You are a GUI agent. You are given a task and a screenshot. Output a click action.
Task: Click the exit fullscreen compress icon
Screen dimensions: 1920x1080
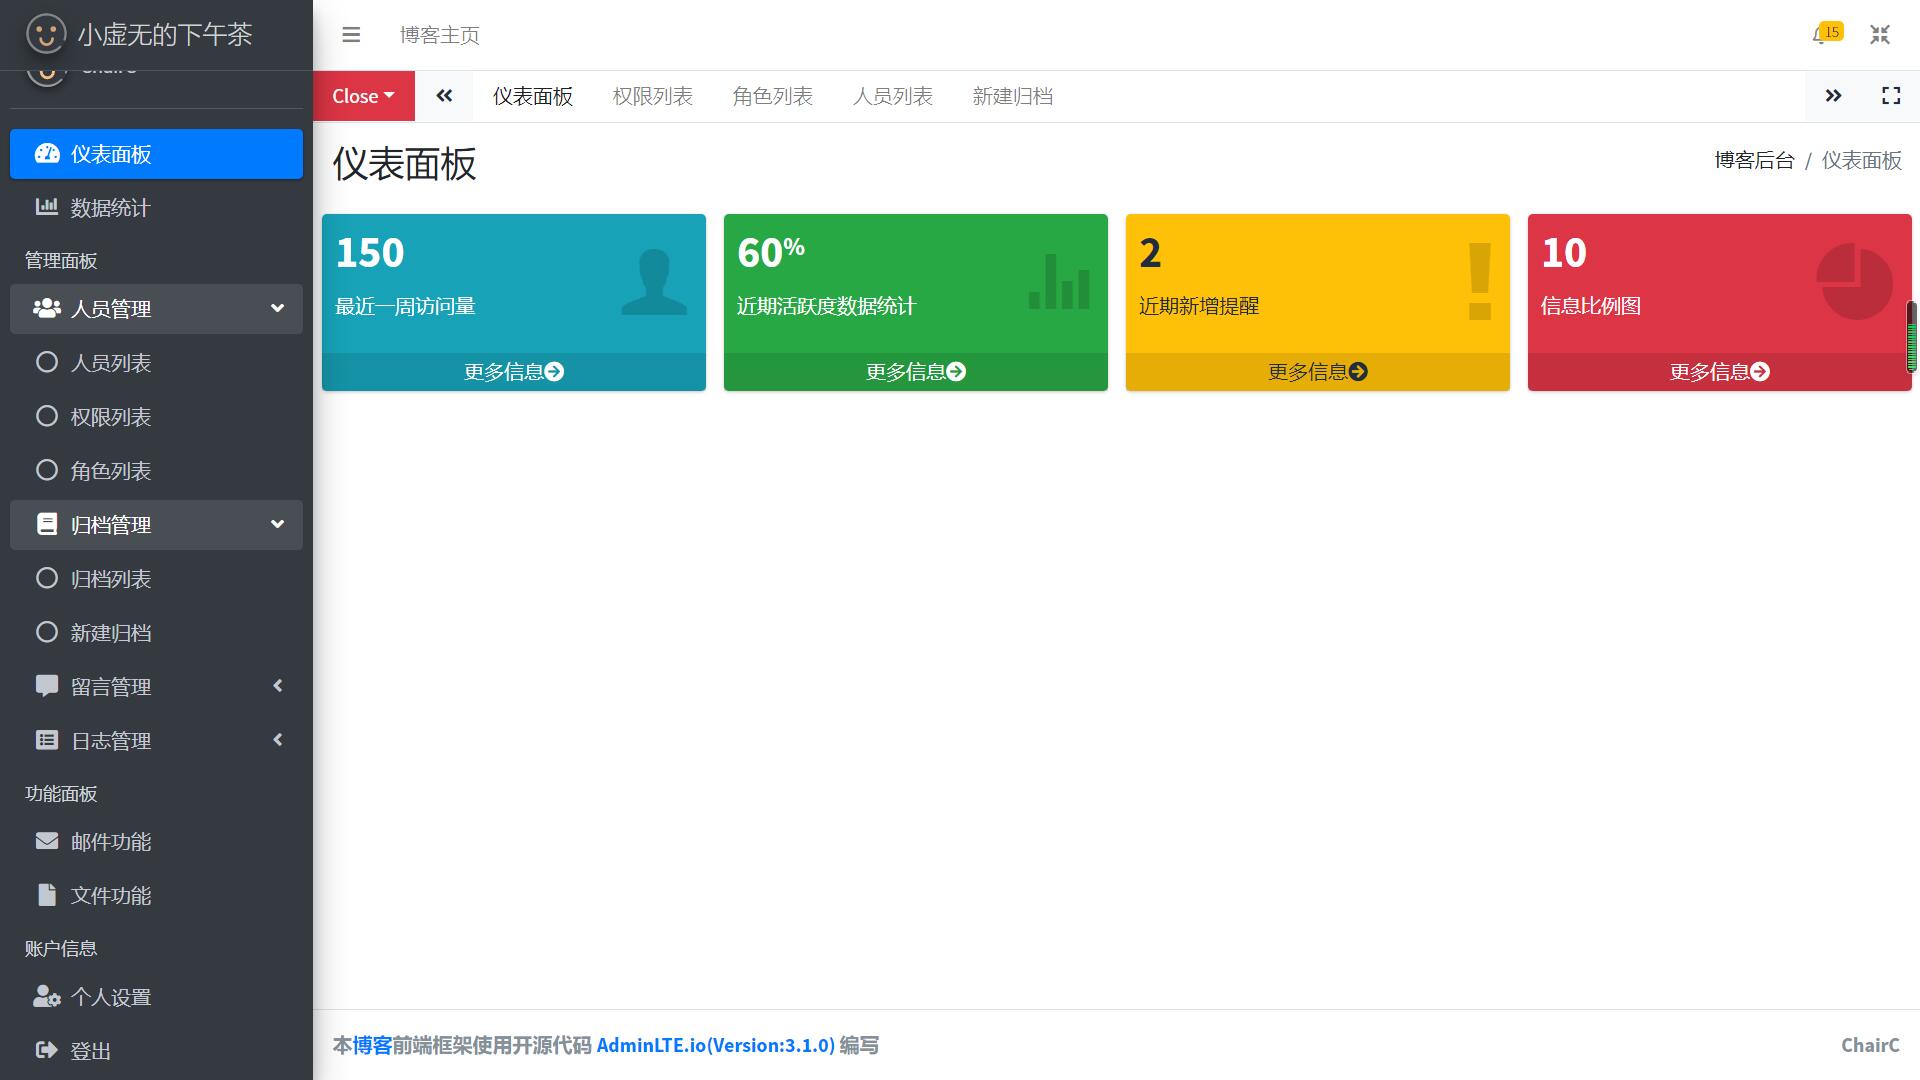tap(1879, 35)
